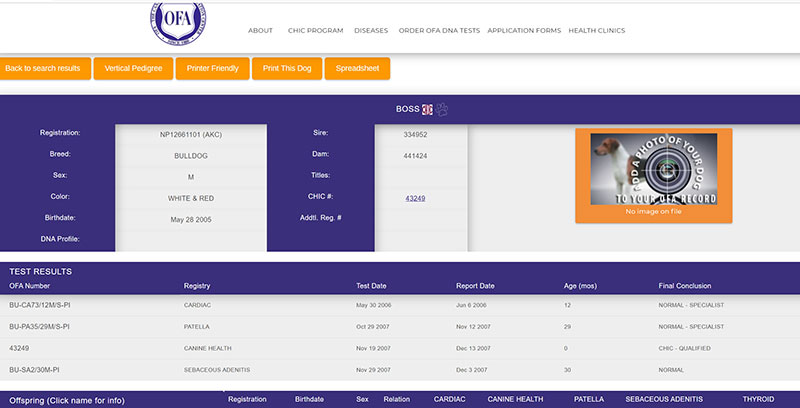The height and width of the screenshot is (408, 800).
Task: Open the ABOUT menu
Action: tap(260, 31)
